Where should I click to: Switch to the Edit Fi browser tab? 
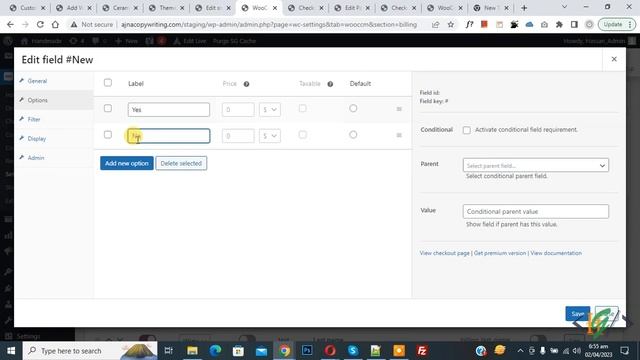click(x=352, y=8)
